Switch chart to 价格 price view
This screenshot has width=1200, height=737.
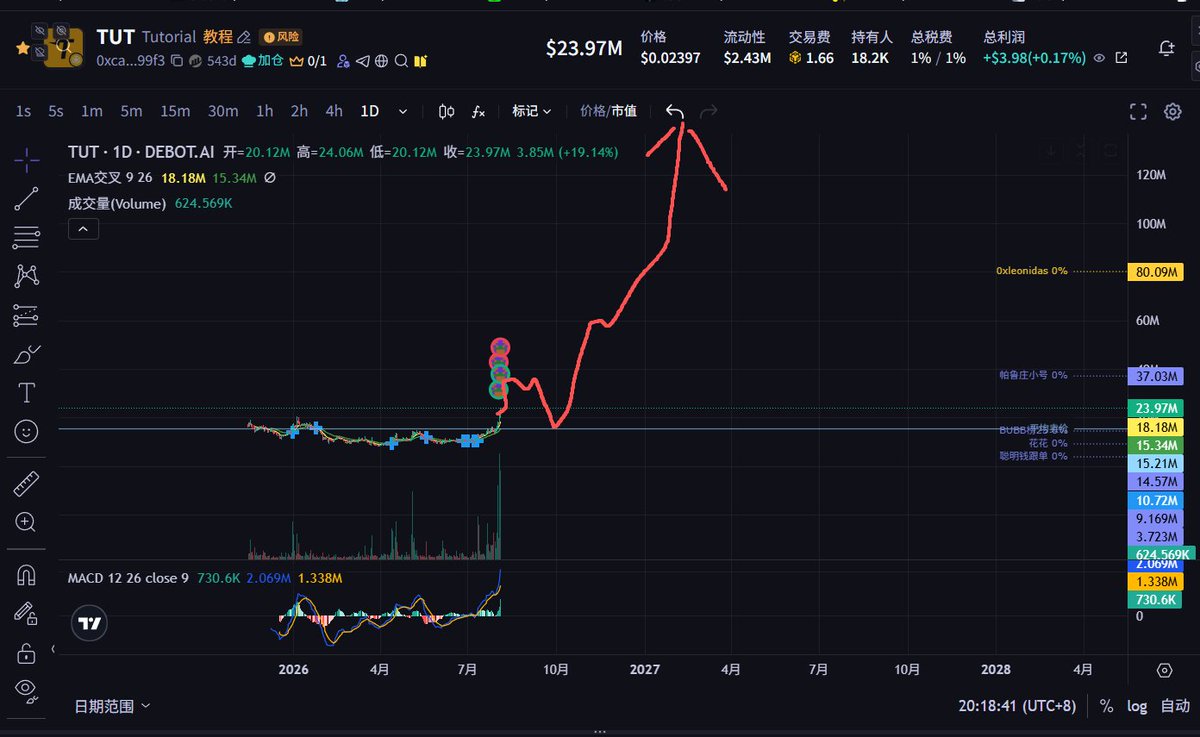[x=593, y=111]
